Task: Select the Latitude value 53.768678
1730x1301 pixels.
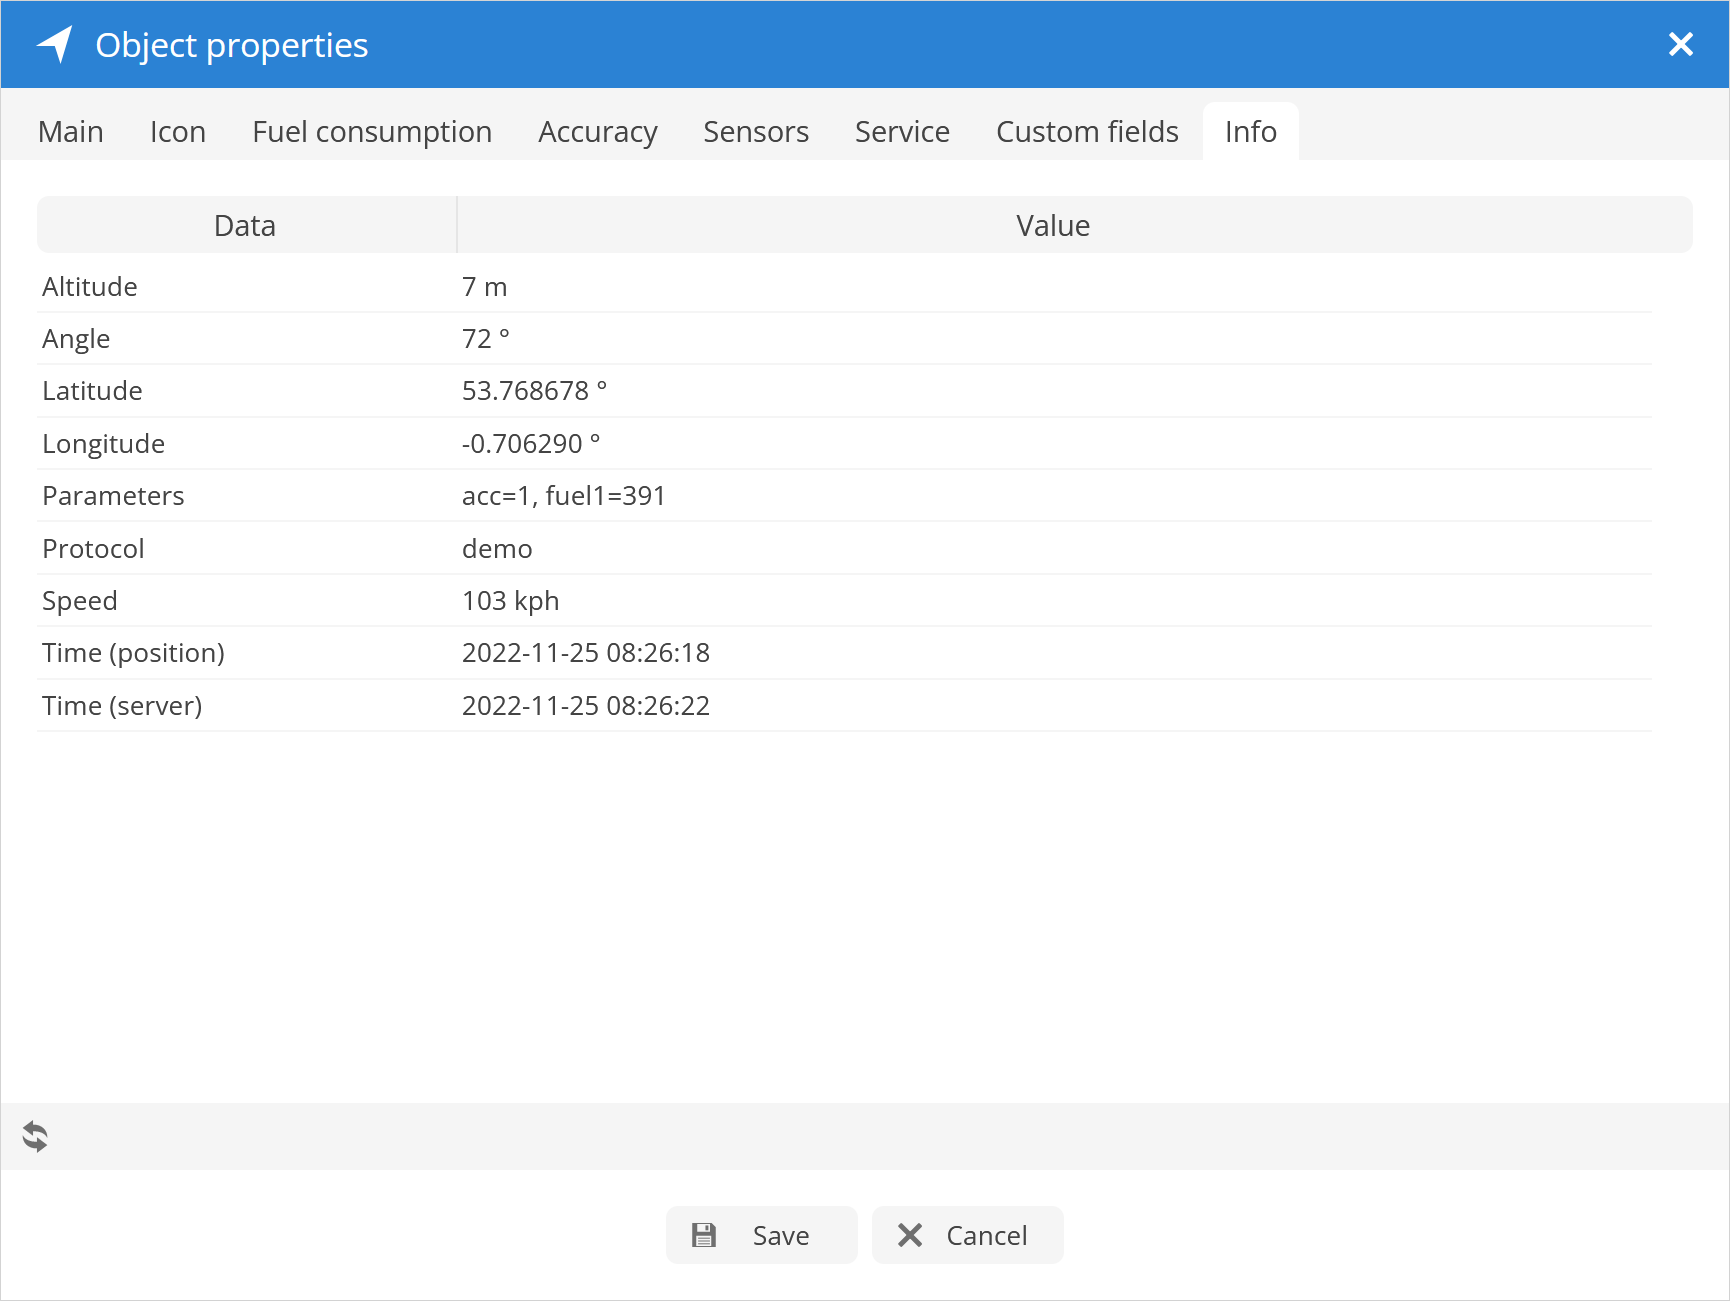Action: (526, 391)
